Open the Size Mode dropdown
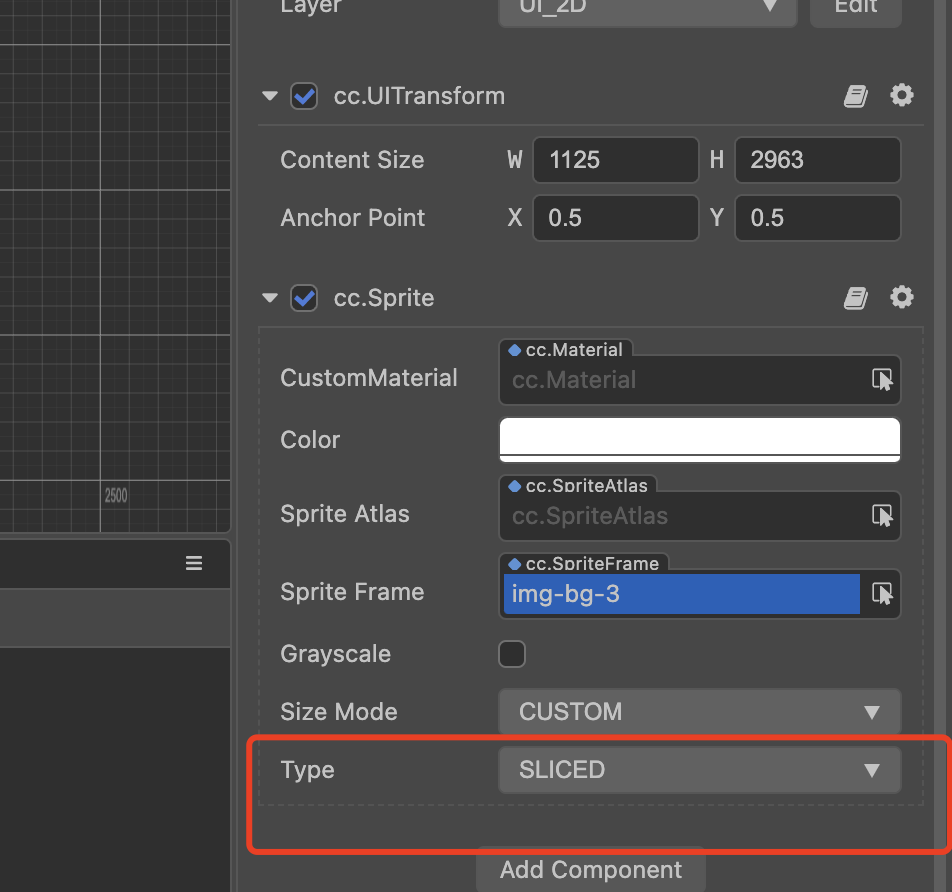 pos(699,712)
